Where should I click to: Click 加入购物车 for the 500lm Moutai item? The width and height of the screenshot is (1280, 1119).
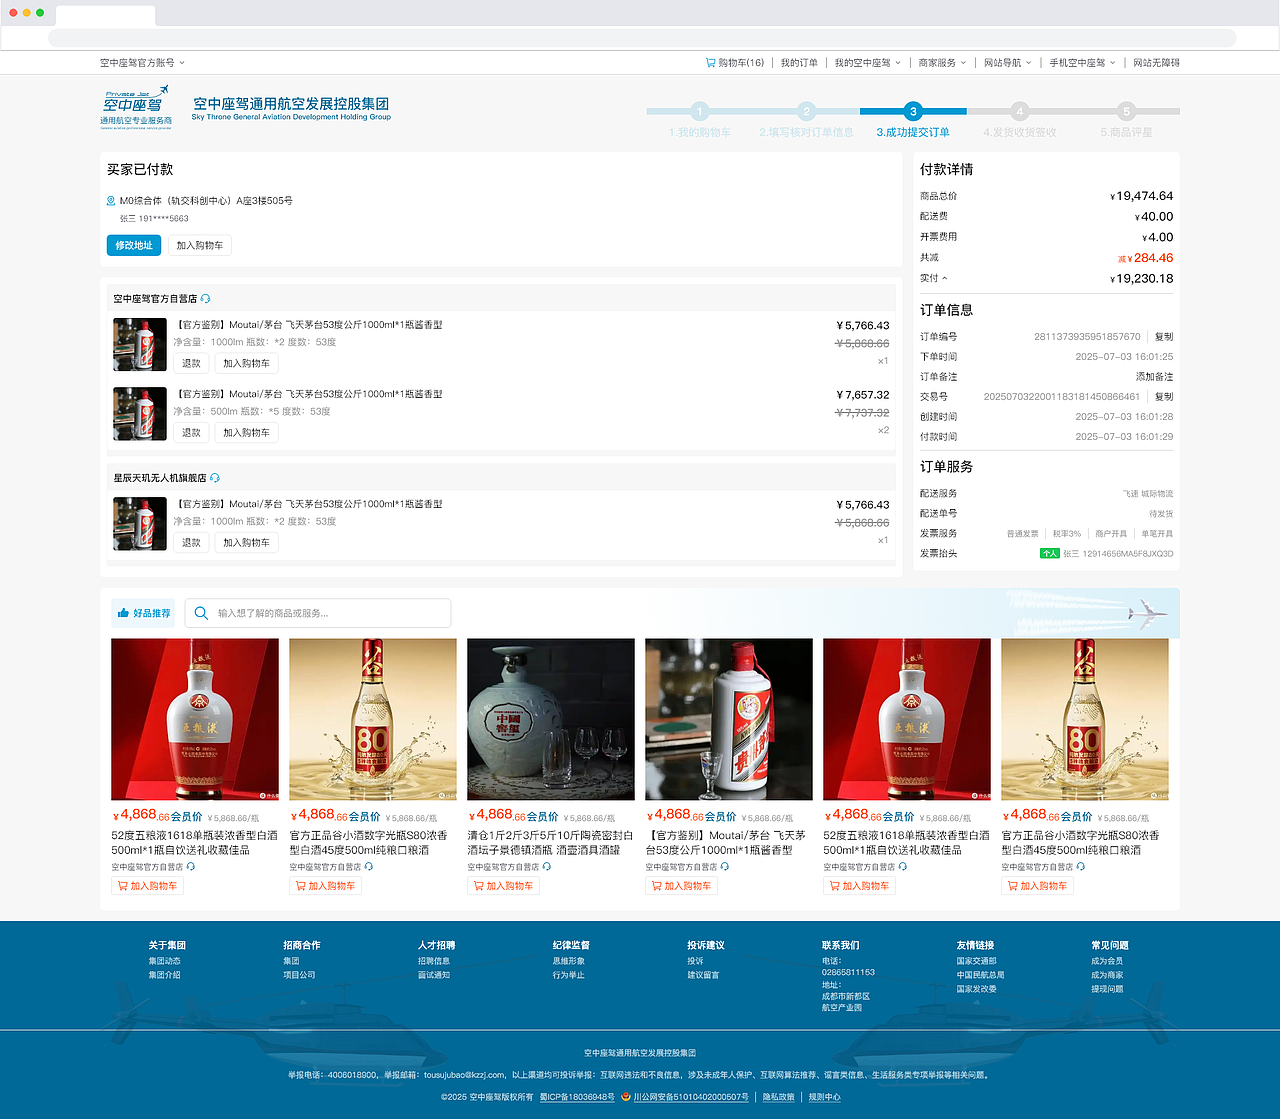click(x=247, y=433)
